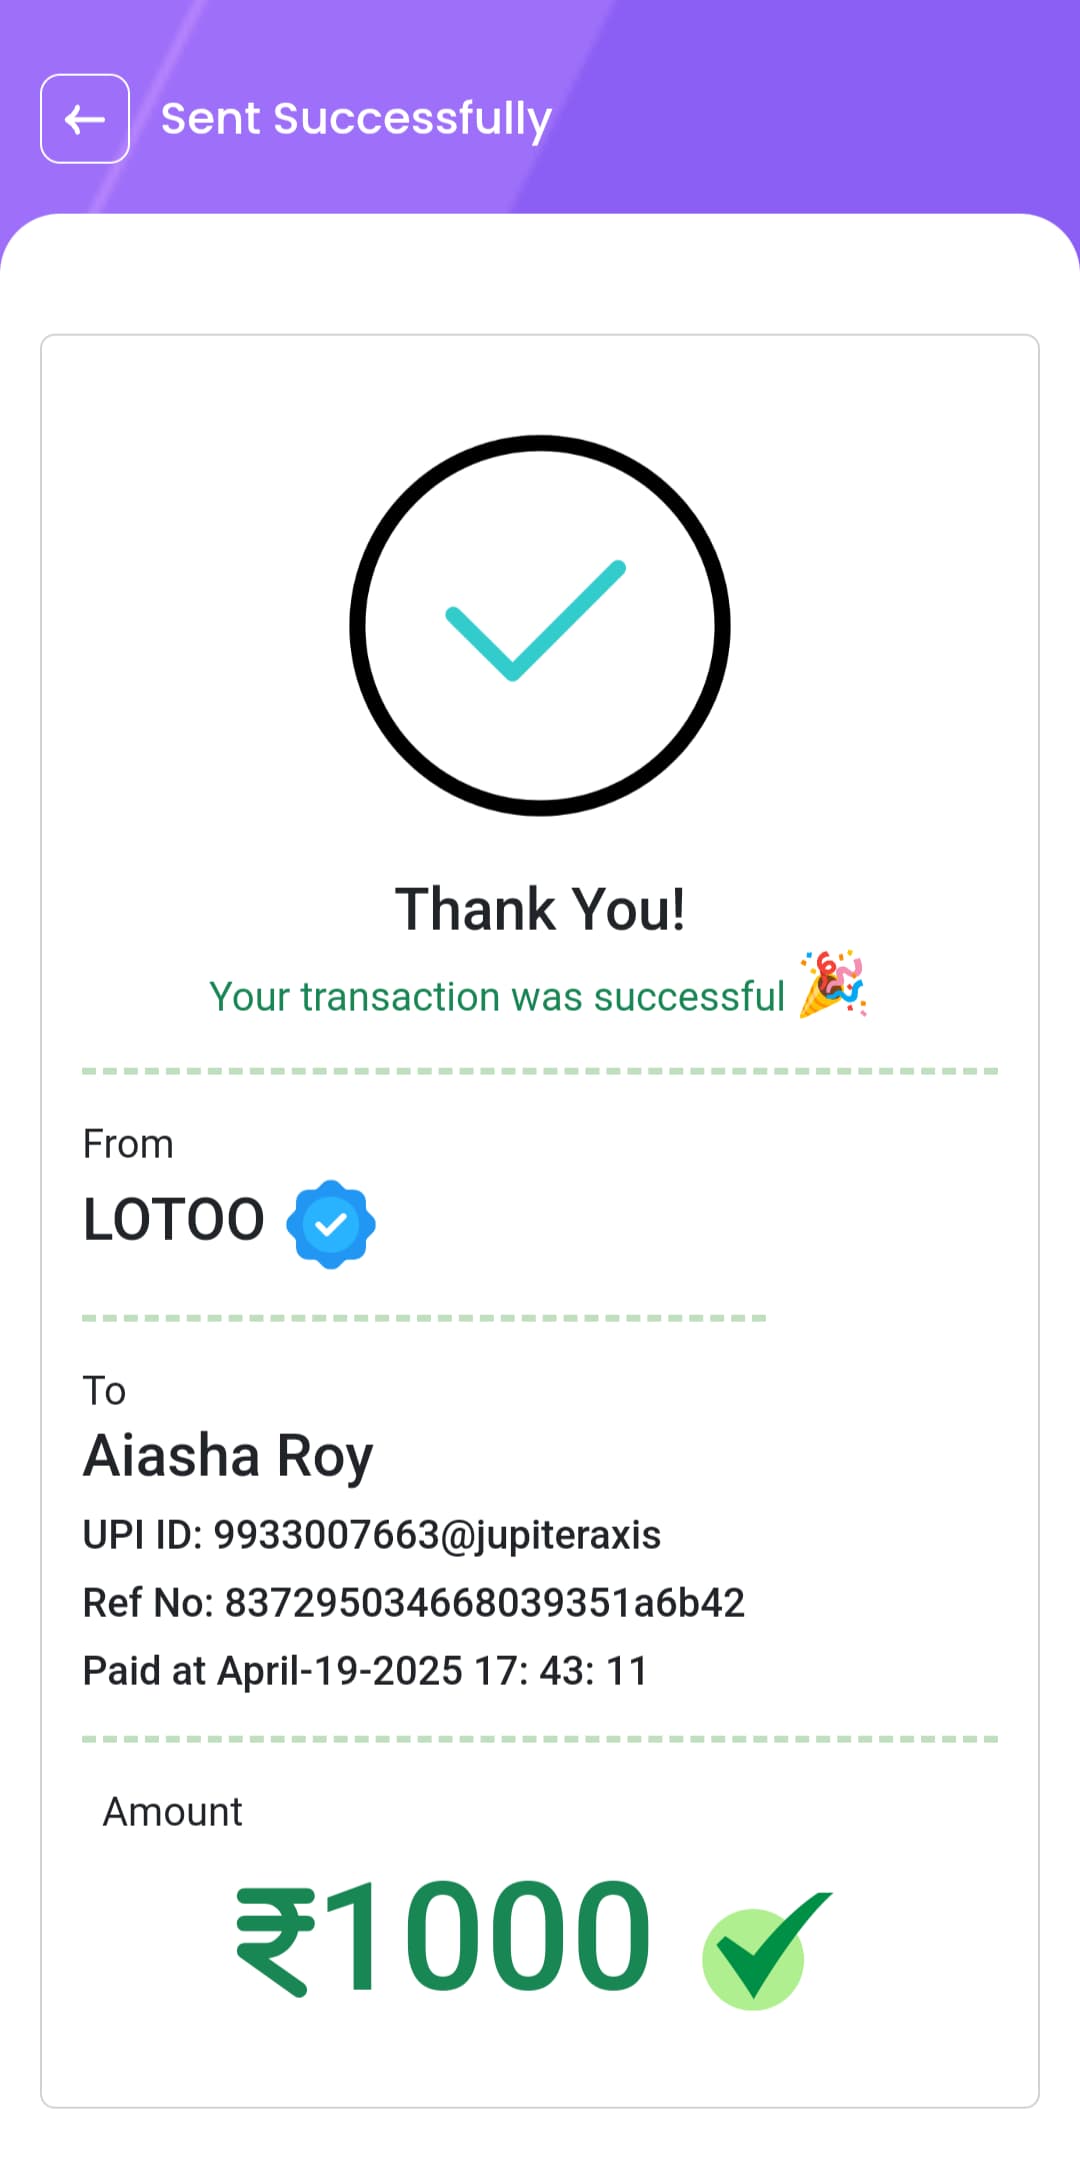The height and width of the screenshot is (2172, 1080).
Task: Tap the back arrow button
Action: (85, 119)
